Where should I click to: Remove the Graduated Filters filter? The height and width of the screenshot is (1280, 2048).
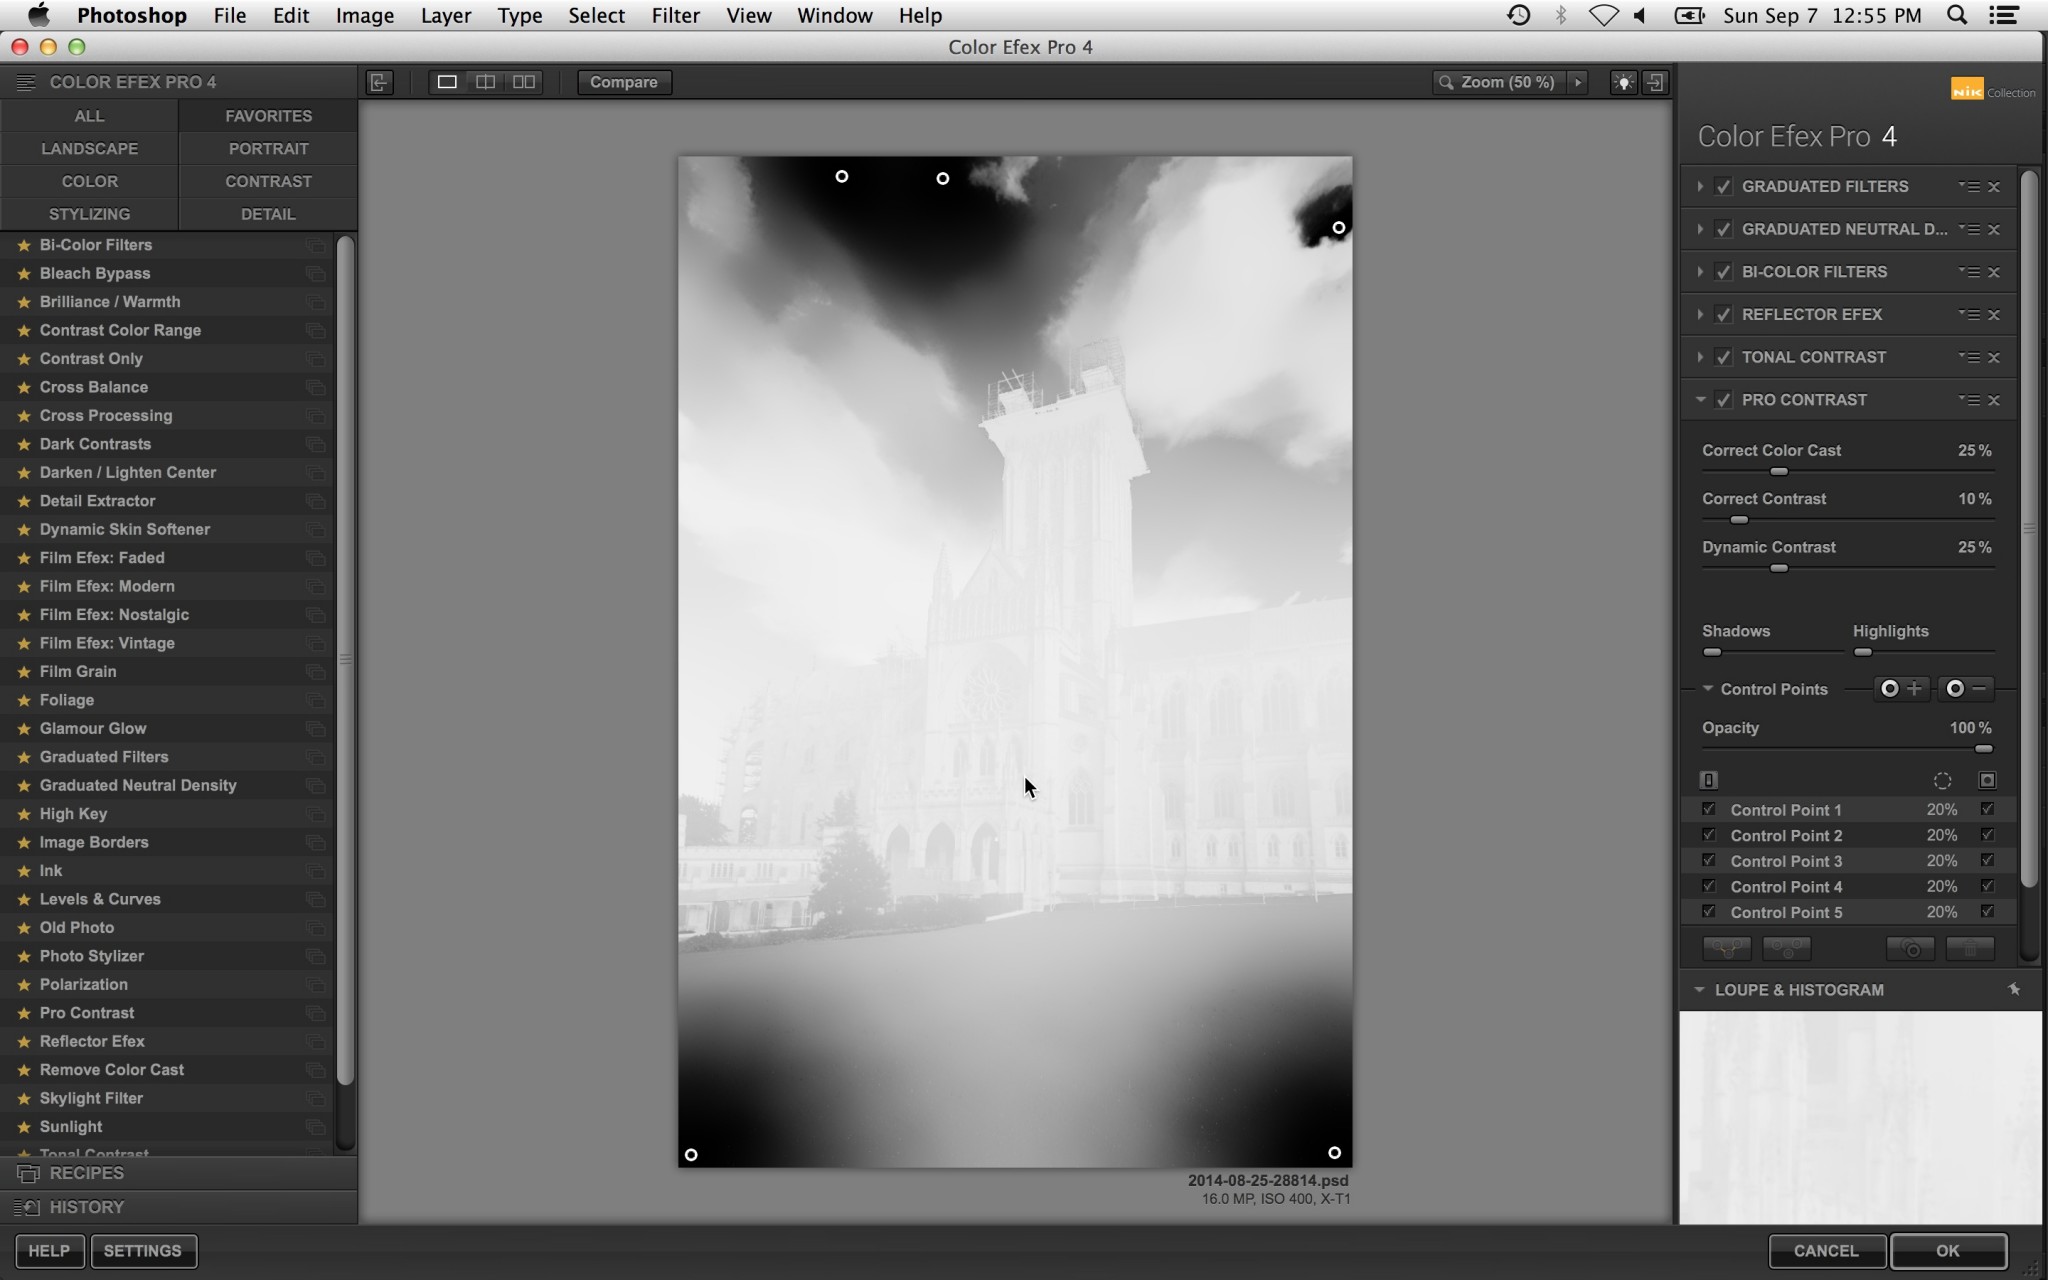[x=1994, y=187]
